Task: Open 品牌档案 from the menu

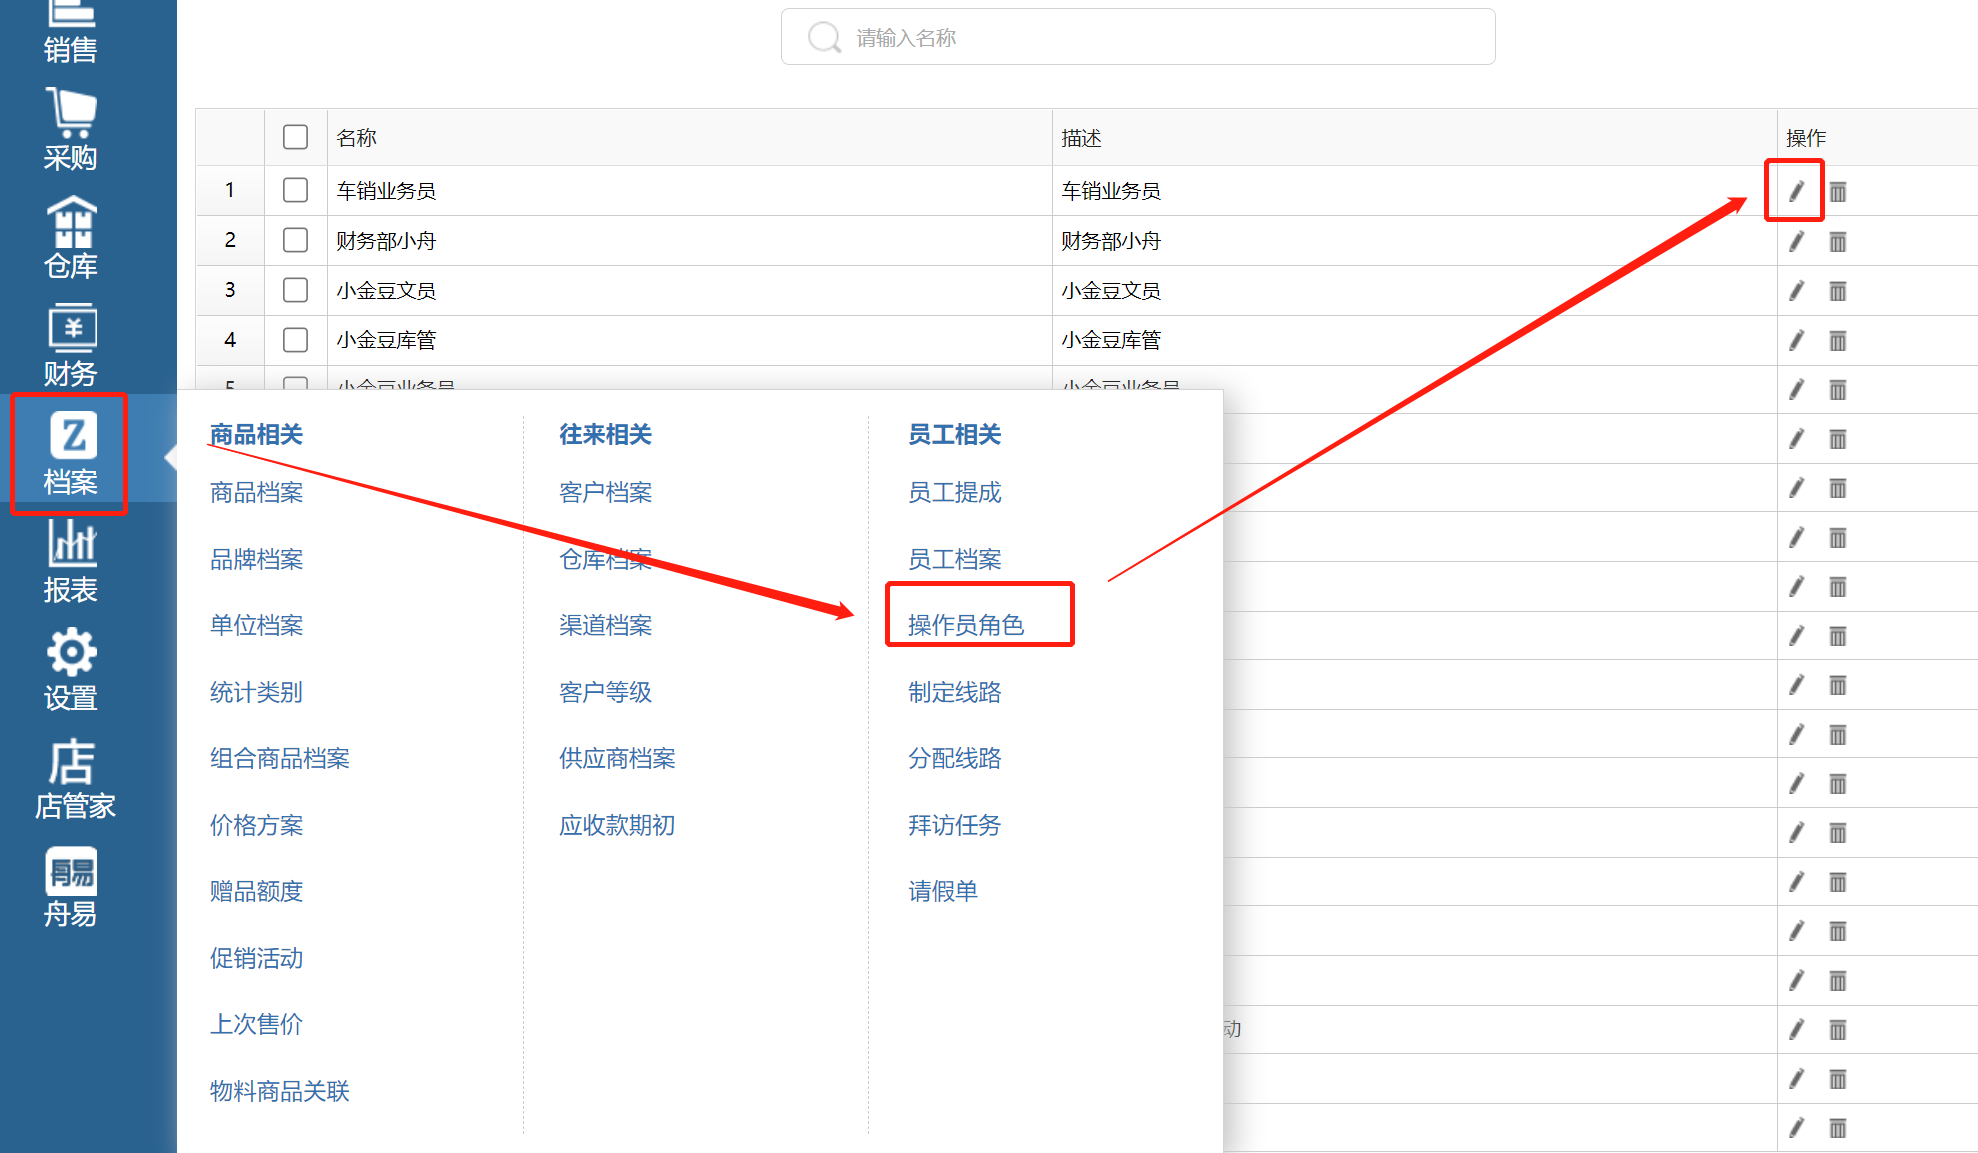Action: 256,559
